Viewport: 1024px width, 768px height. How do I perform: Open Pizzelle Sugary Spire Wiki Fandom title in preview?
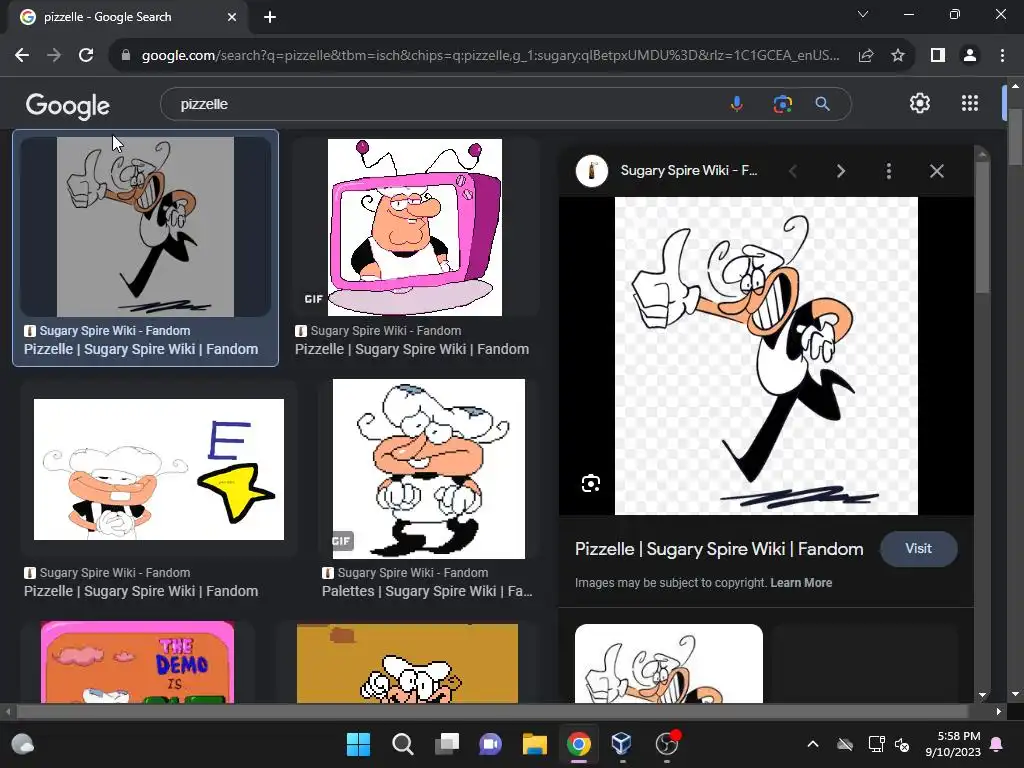pyautogui.click(x=718, y=549)
